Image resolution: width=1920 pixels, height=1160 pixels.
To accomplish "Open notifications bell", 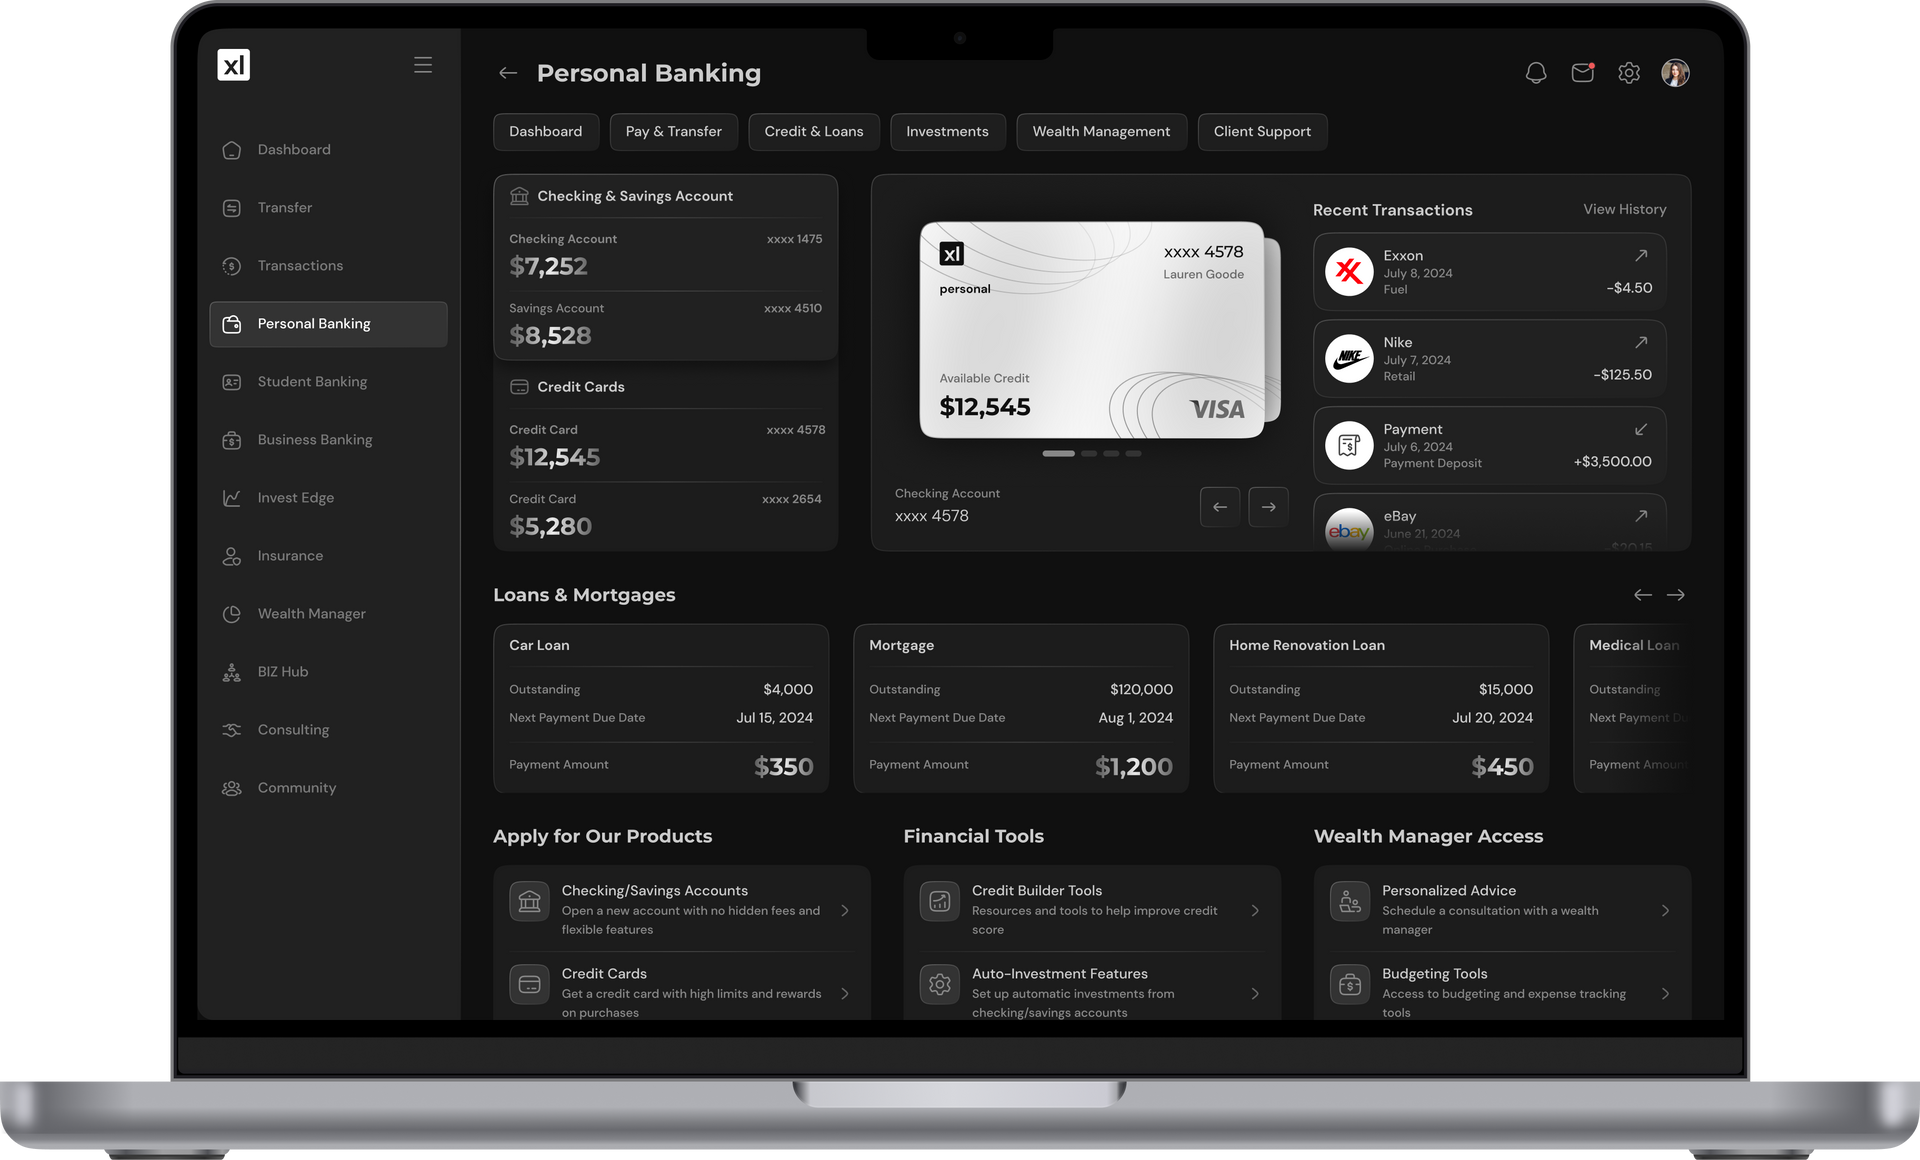I will pyautogui.click(x=1536, y=73).
